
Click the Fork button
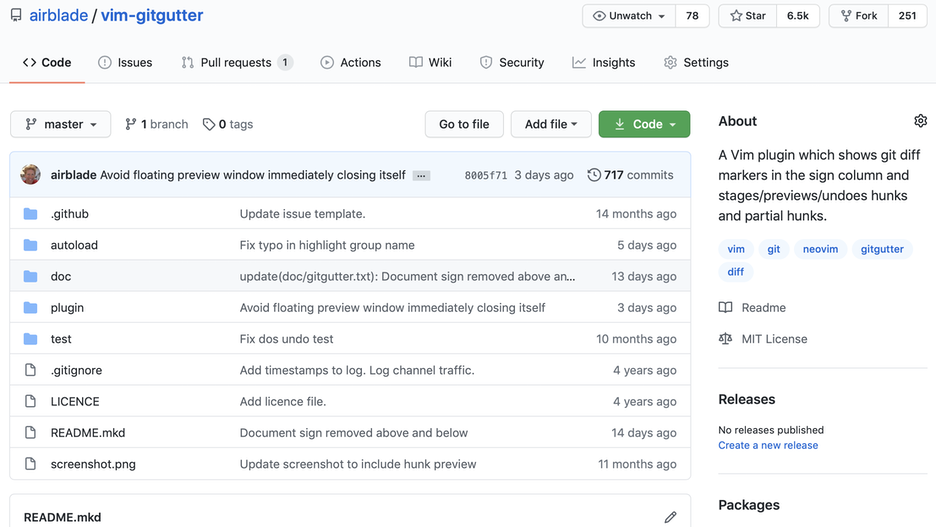tap(858, 16)
